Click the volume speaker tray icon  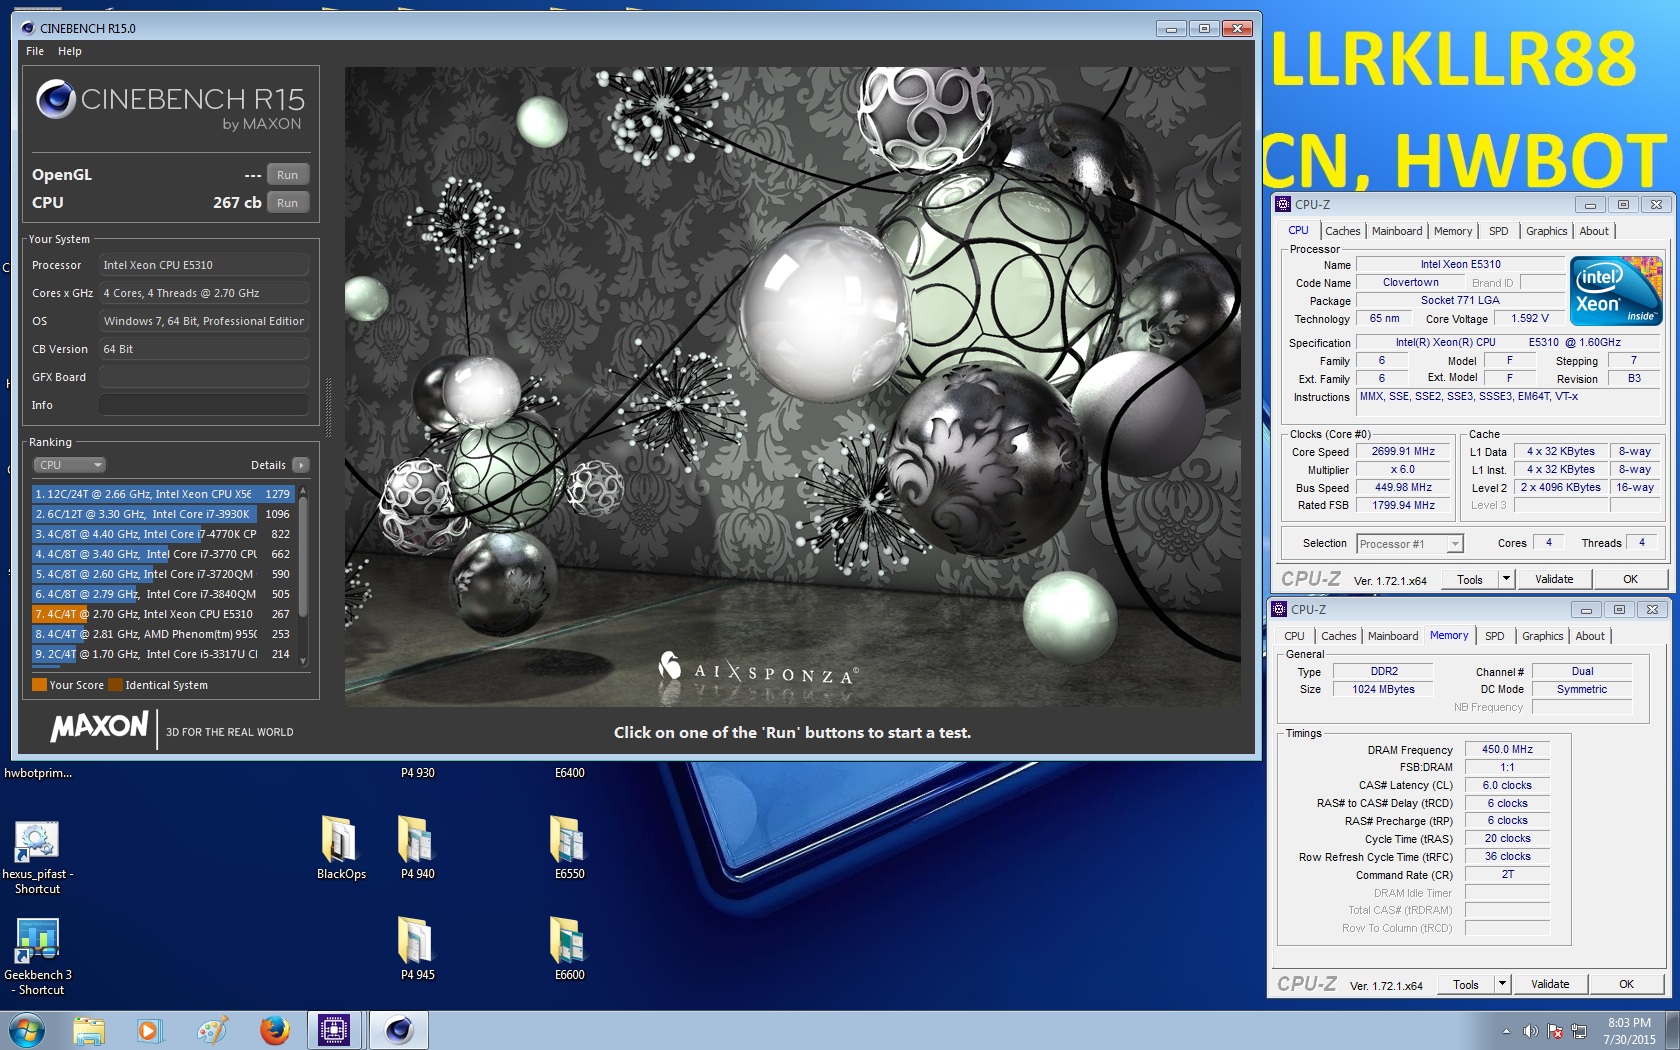1530,1031
